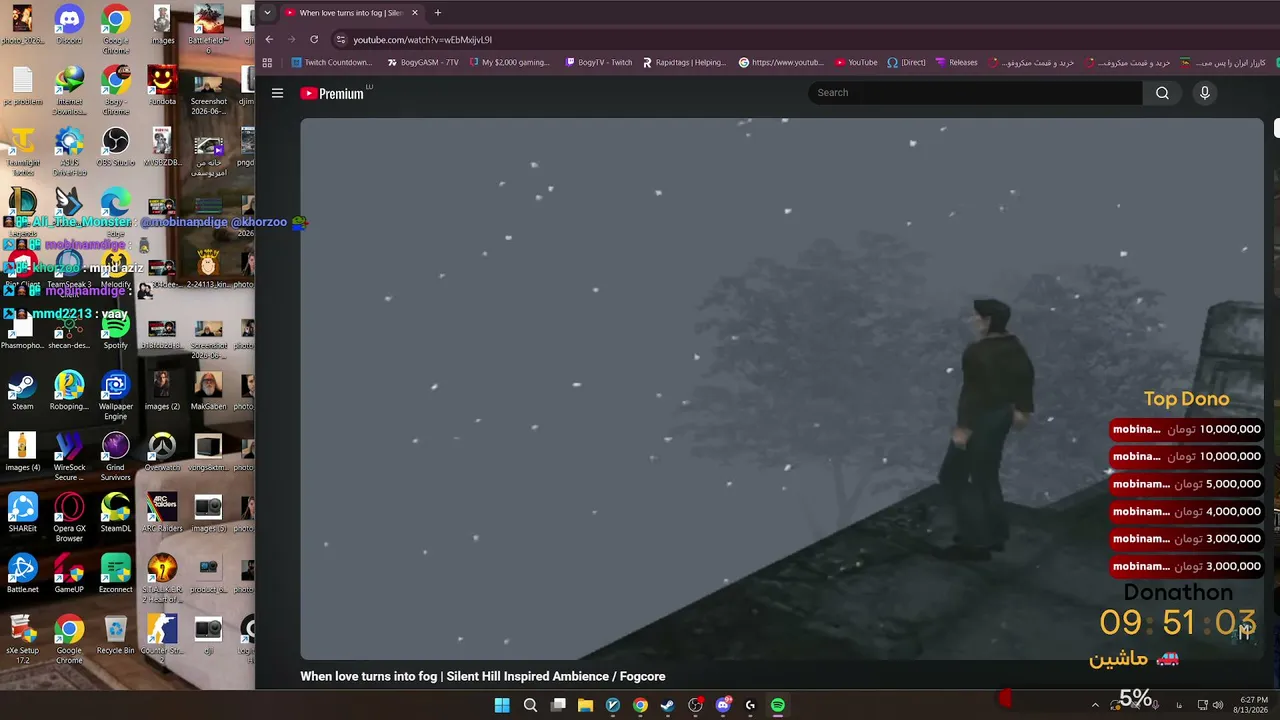Open sXe Setup 17.2 installer icon
The width and height of the screenshot is (1280, 720).
22,640
